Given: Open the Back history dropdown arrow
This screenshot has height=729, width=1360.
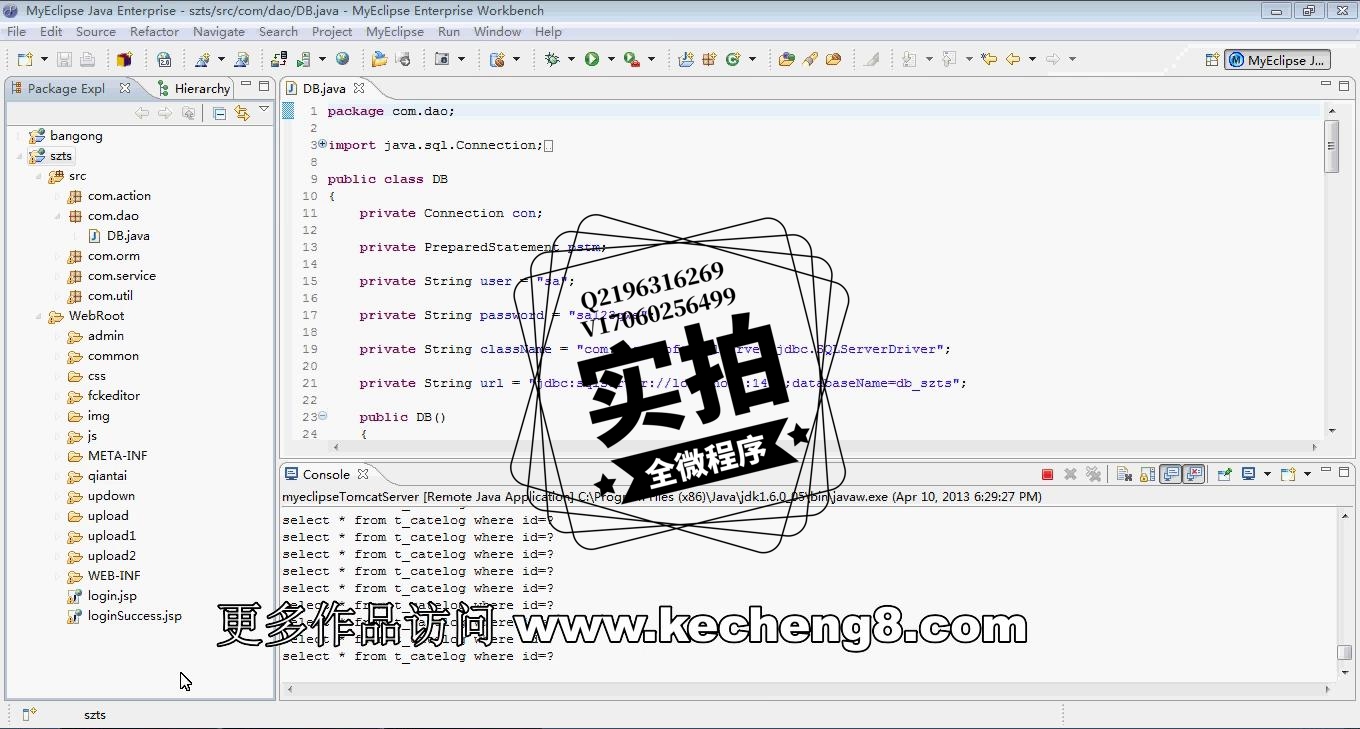Looking at the screenshot, I should pyautogui.click(x=1031, y=59).
